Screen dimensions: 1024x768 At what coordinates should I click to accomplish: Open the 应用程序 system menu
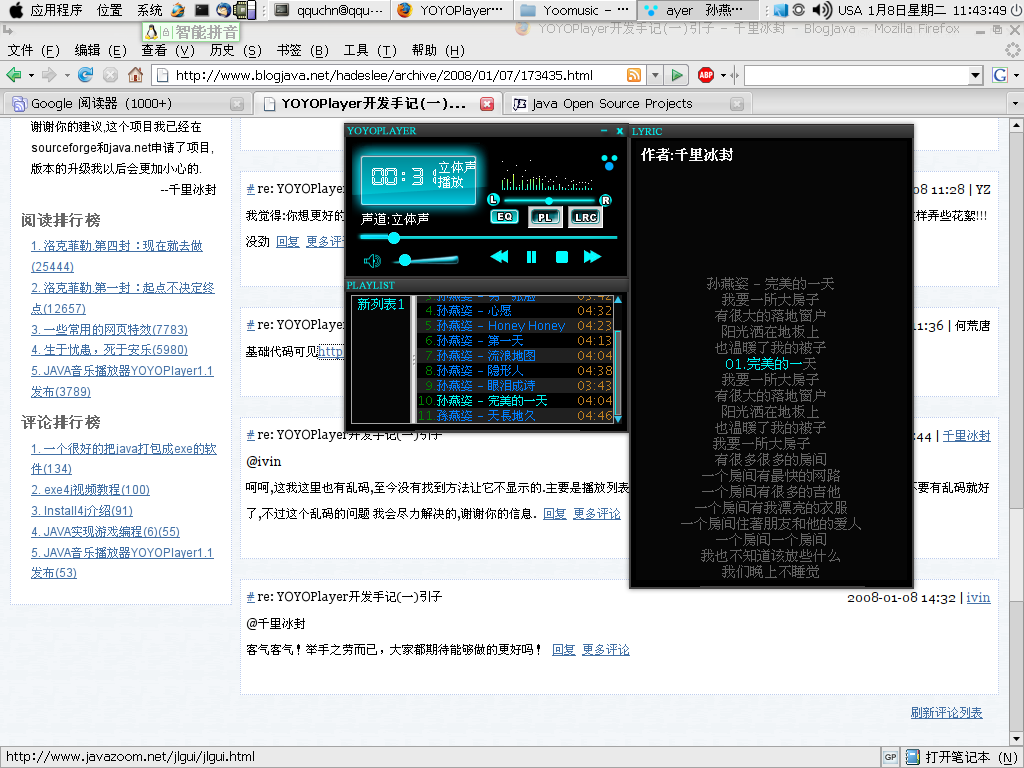click(56, 10)
